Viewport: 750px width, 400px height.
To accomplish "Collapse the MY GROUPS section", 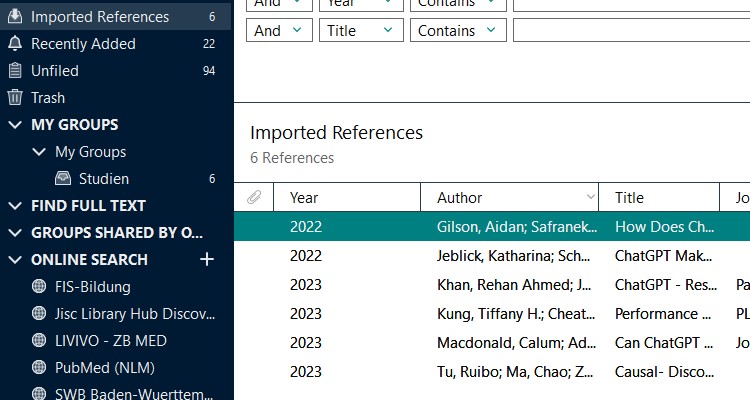I will pos(14,125).
